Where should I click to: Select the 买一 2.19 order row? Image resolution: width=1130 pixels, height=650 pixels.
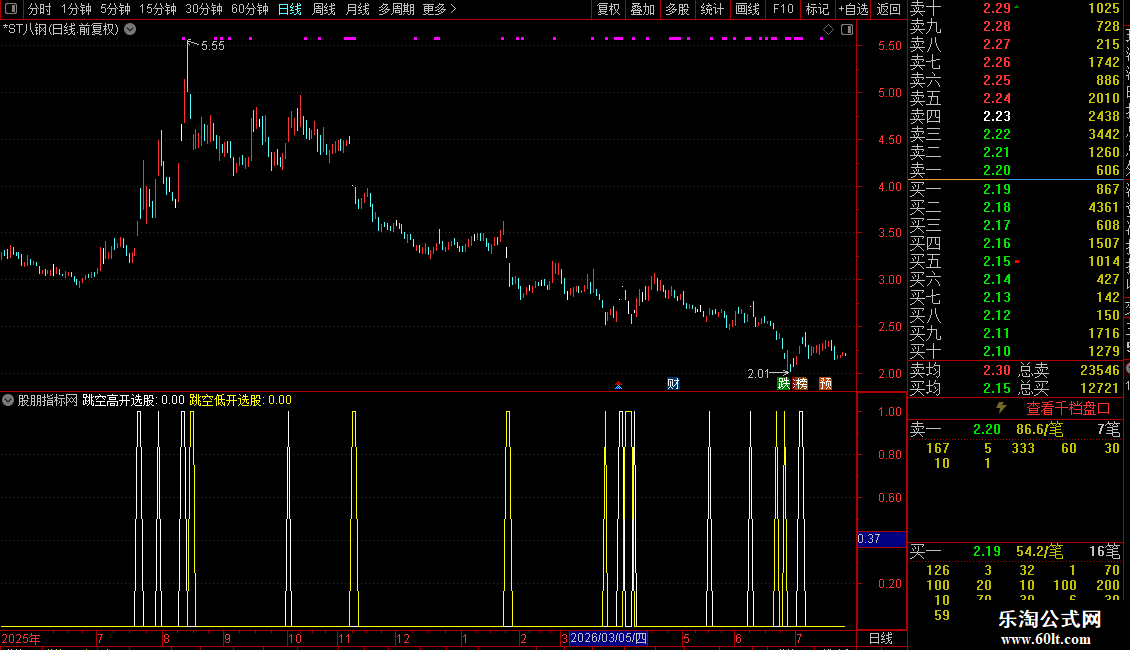tap(1015, 189)
